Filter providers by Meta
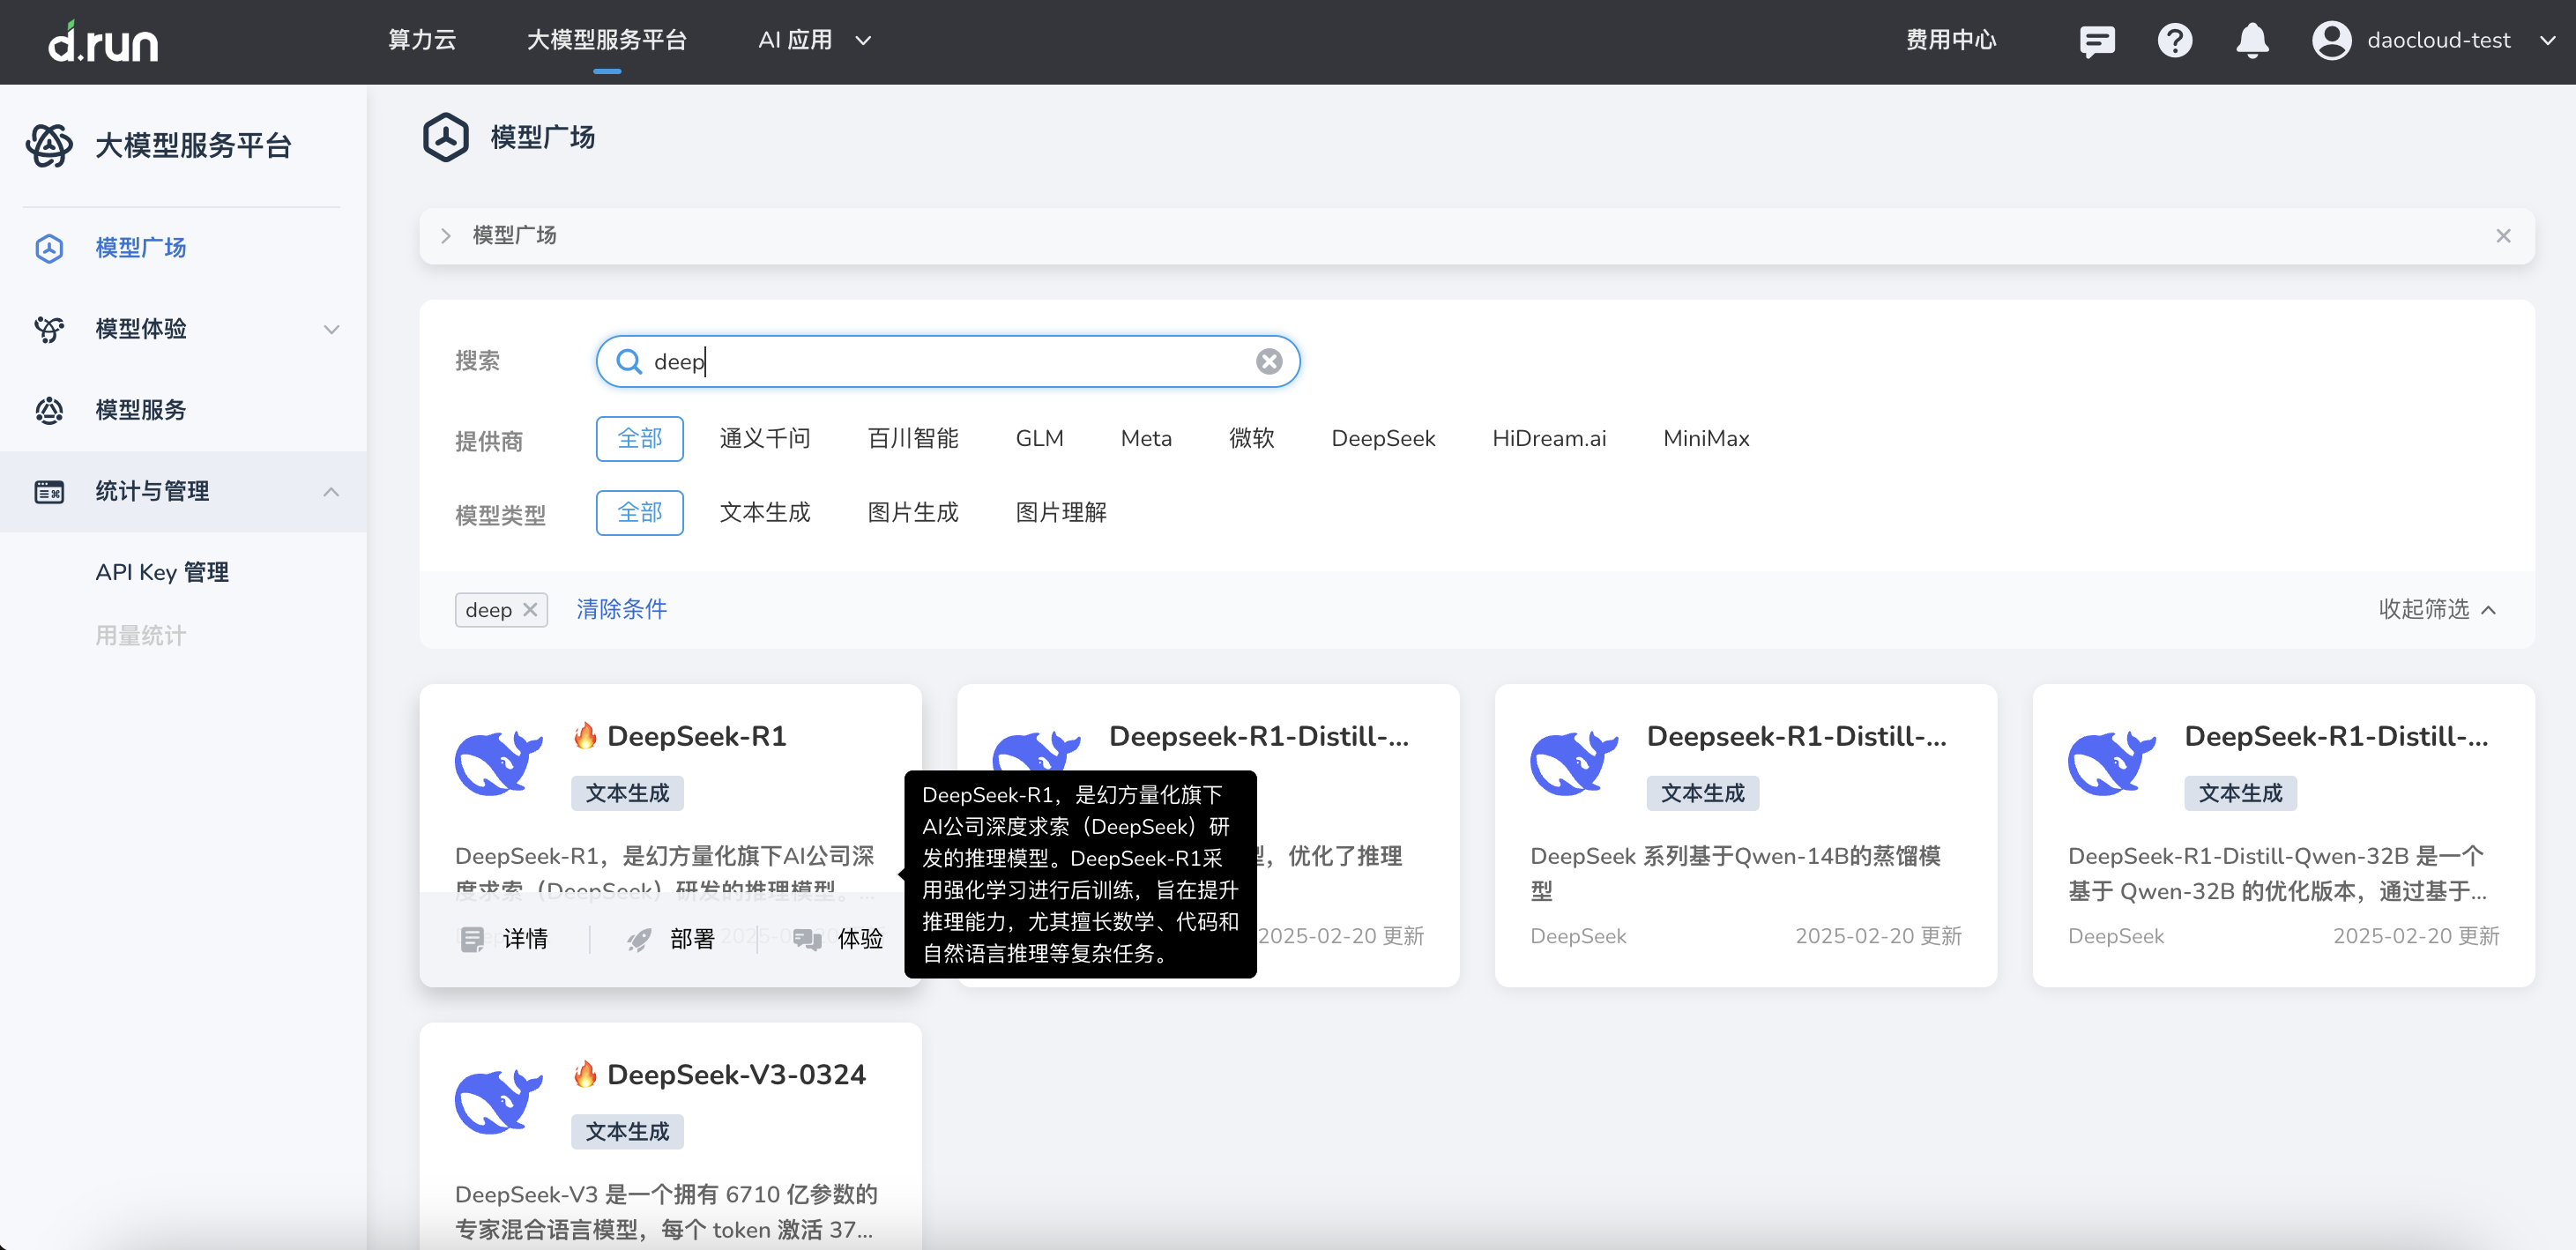The width and height of the screenshot is (2576, 1250). [1146, 439]
